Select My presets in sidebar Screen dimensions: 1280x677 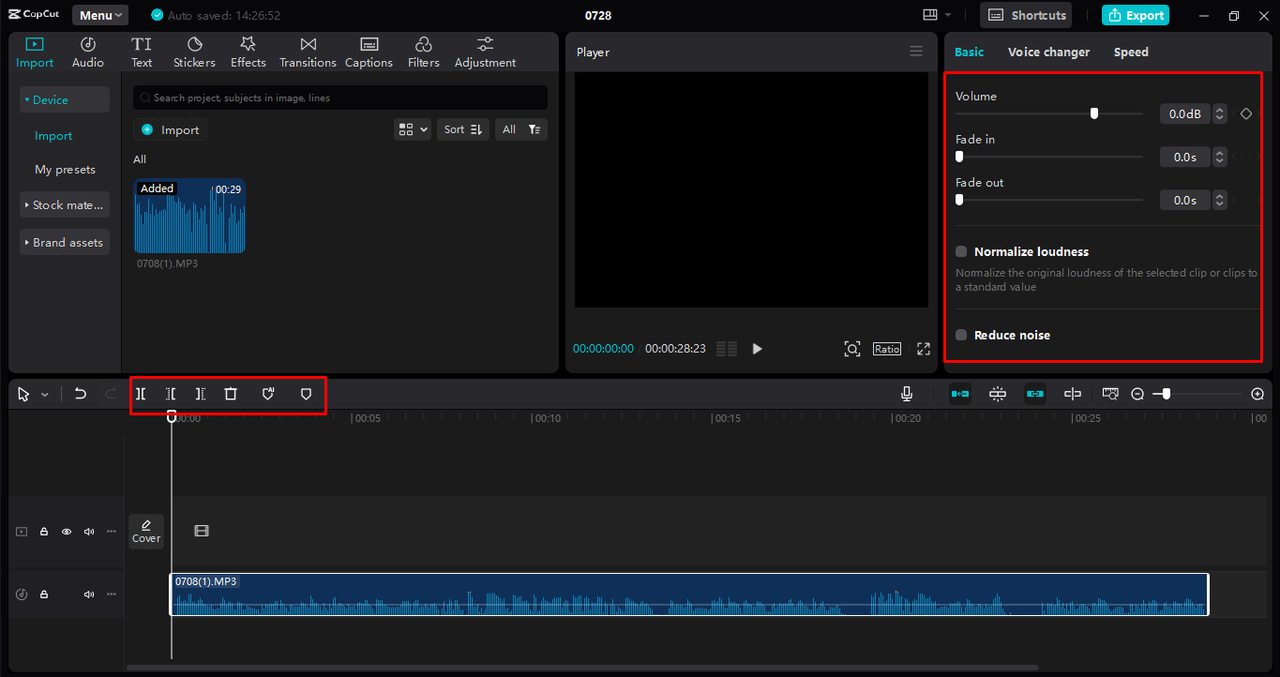point(65,169)
